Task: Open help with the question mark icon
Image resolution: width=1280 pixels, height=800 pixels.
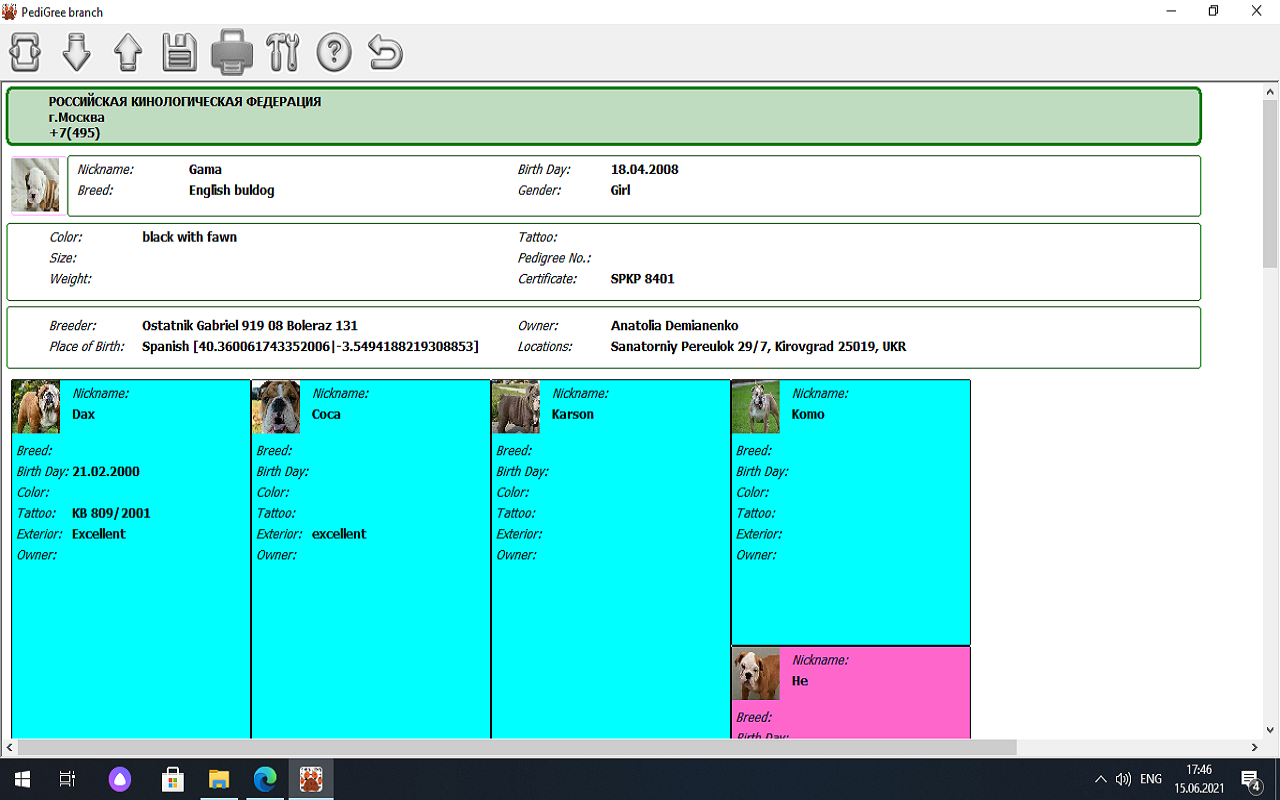Action: [x=334, y=52]
